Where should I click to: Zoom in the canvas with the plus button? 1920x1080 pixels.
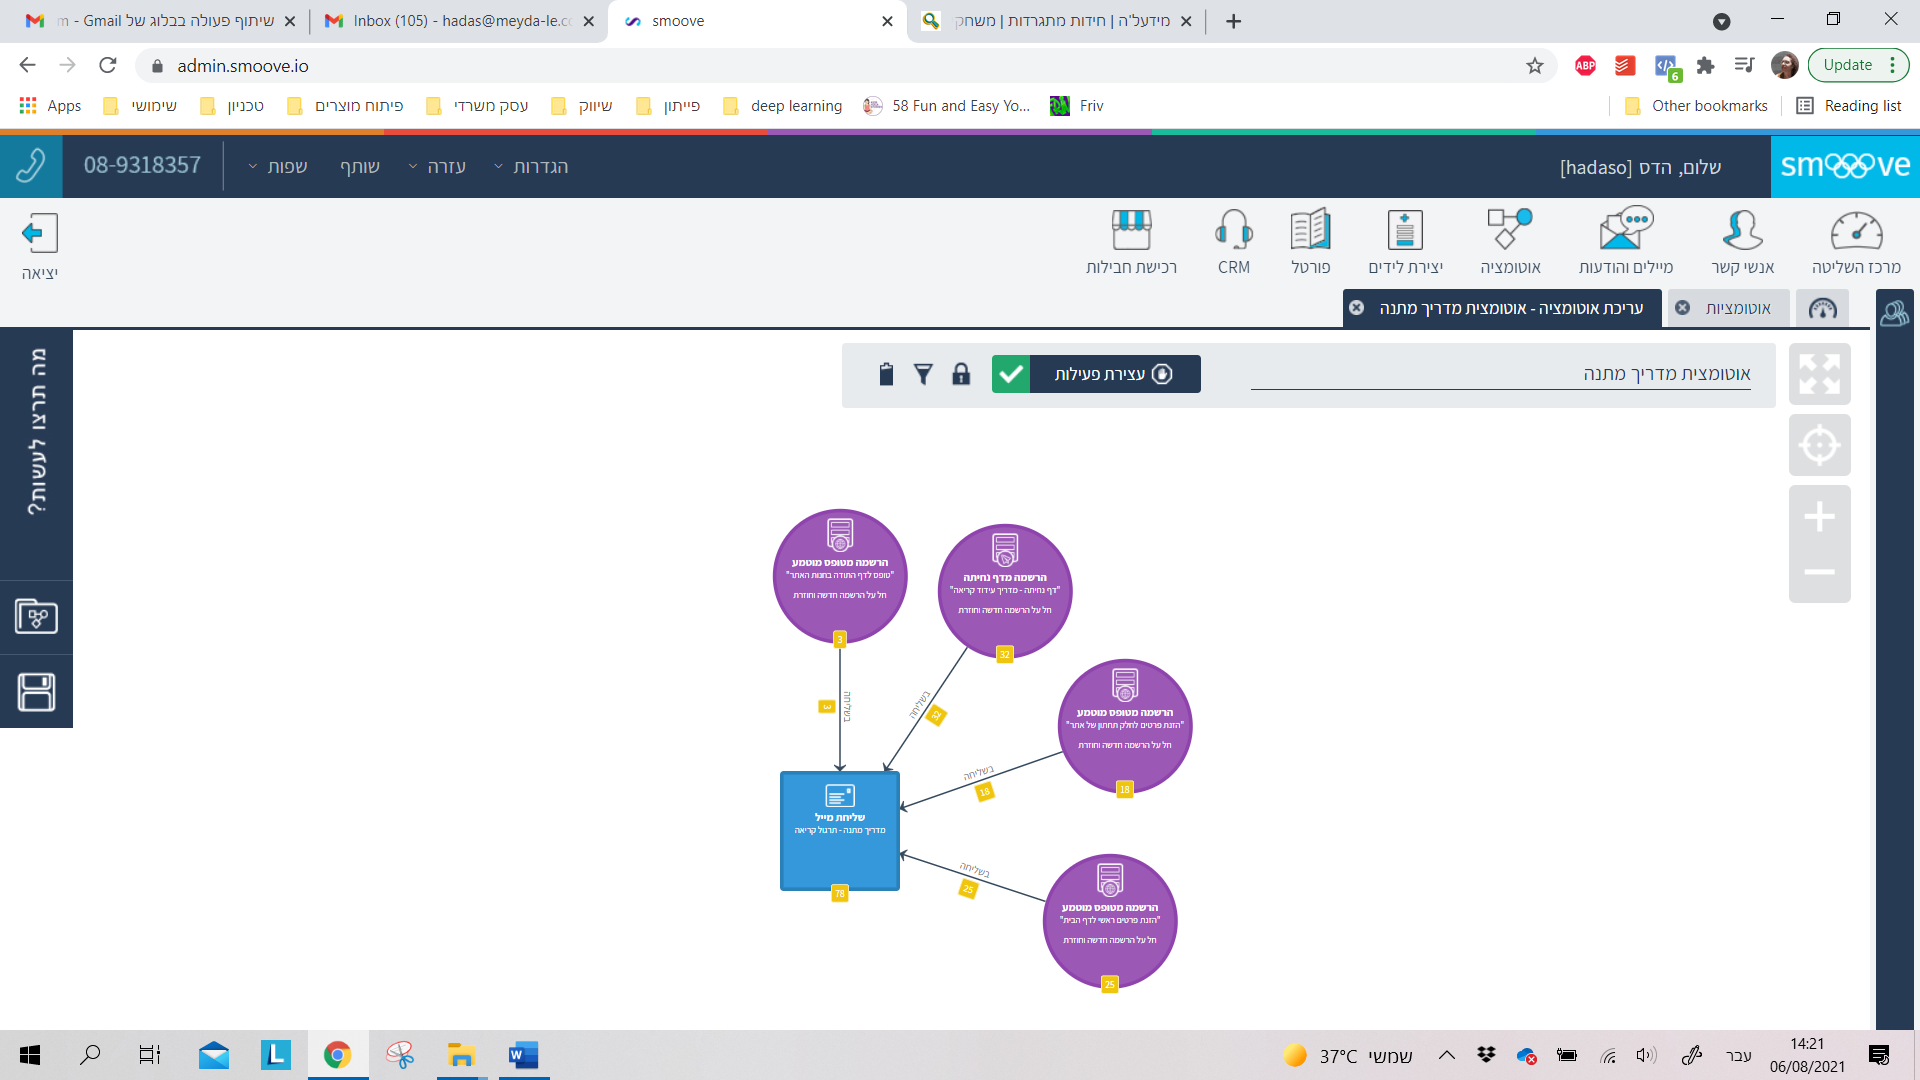point(1819,517)
